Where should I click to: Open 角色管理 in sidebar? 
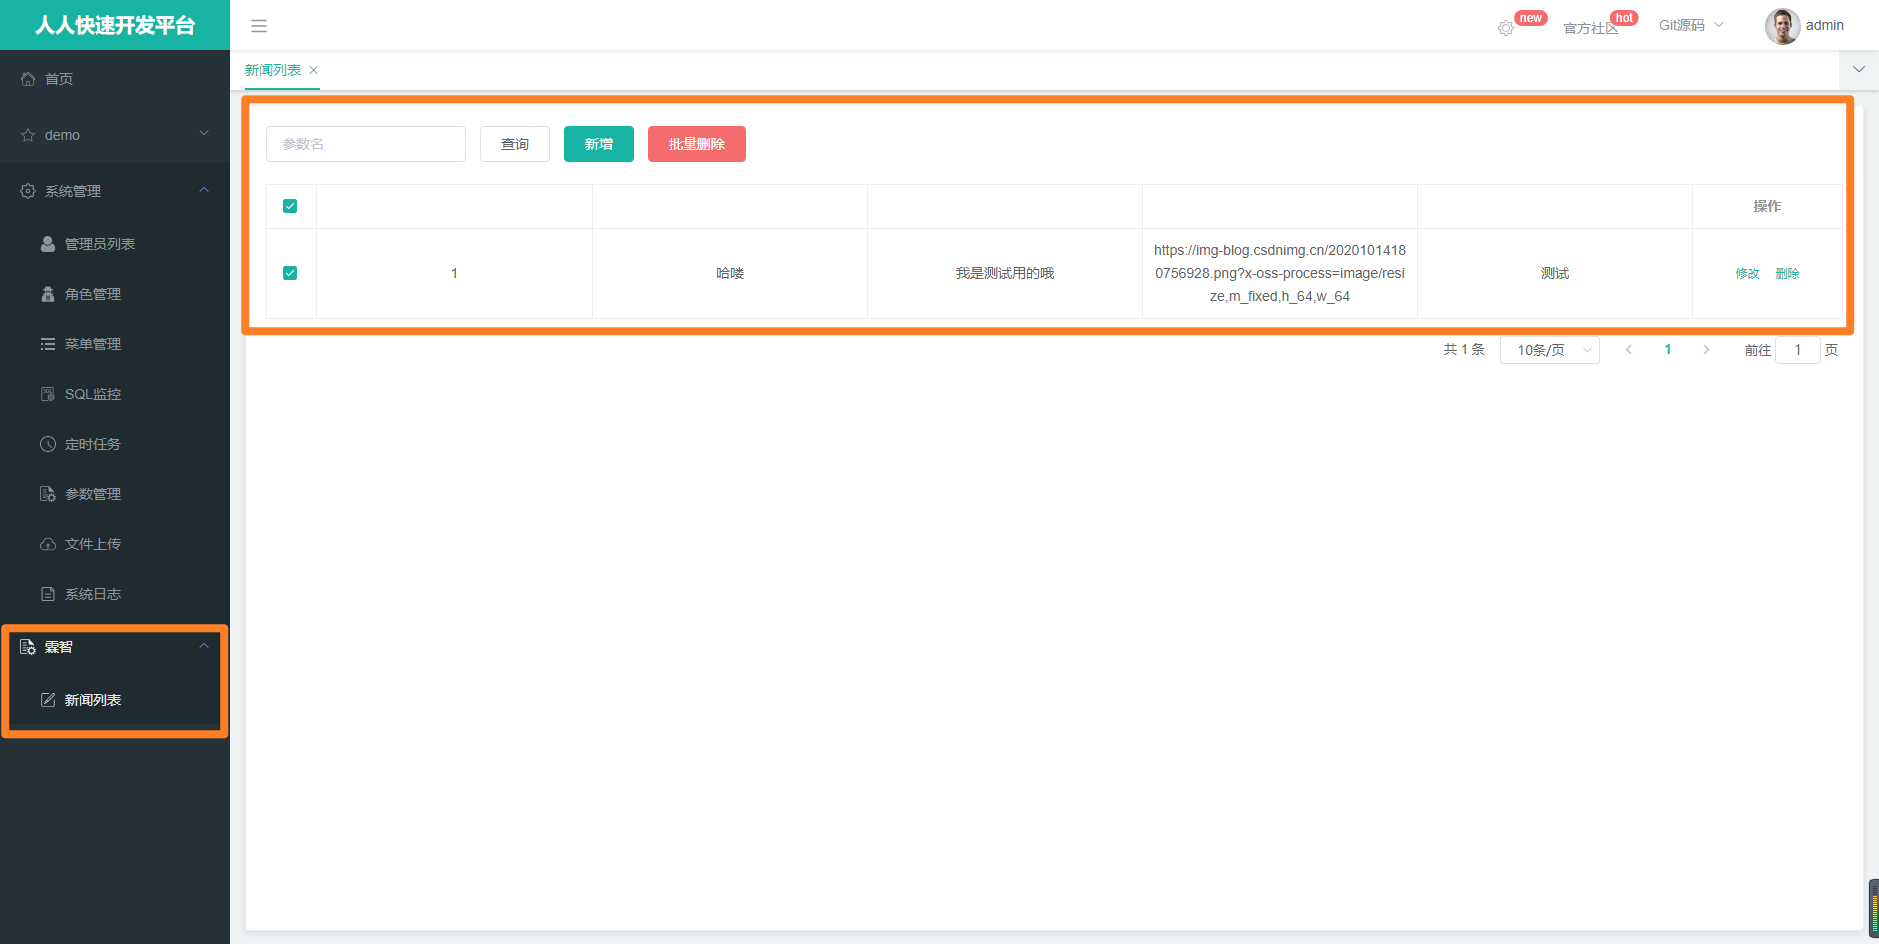point(115,294)
